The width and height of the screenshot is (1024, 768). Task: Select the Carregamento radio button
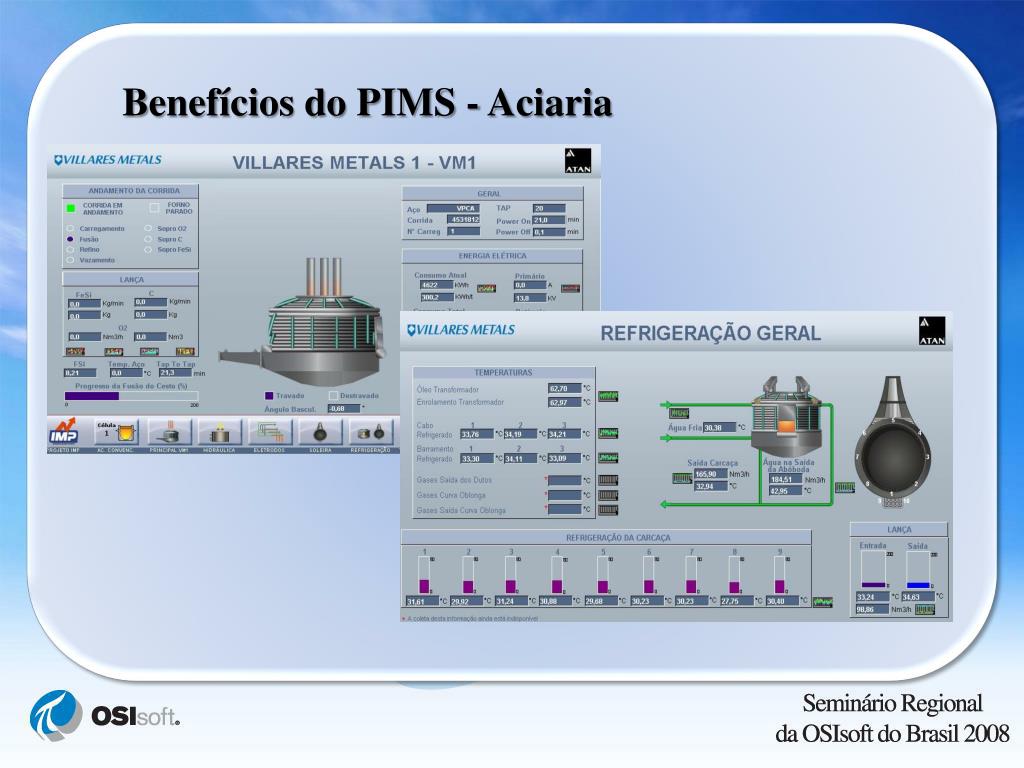click(x=70, y=229)
